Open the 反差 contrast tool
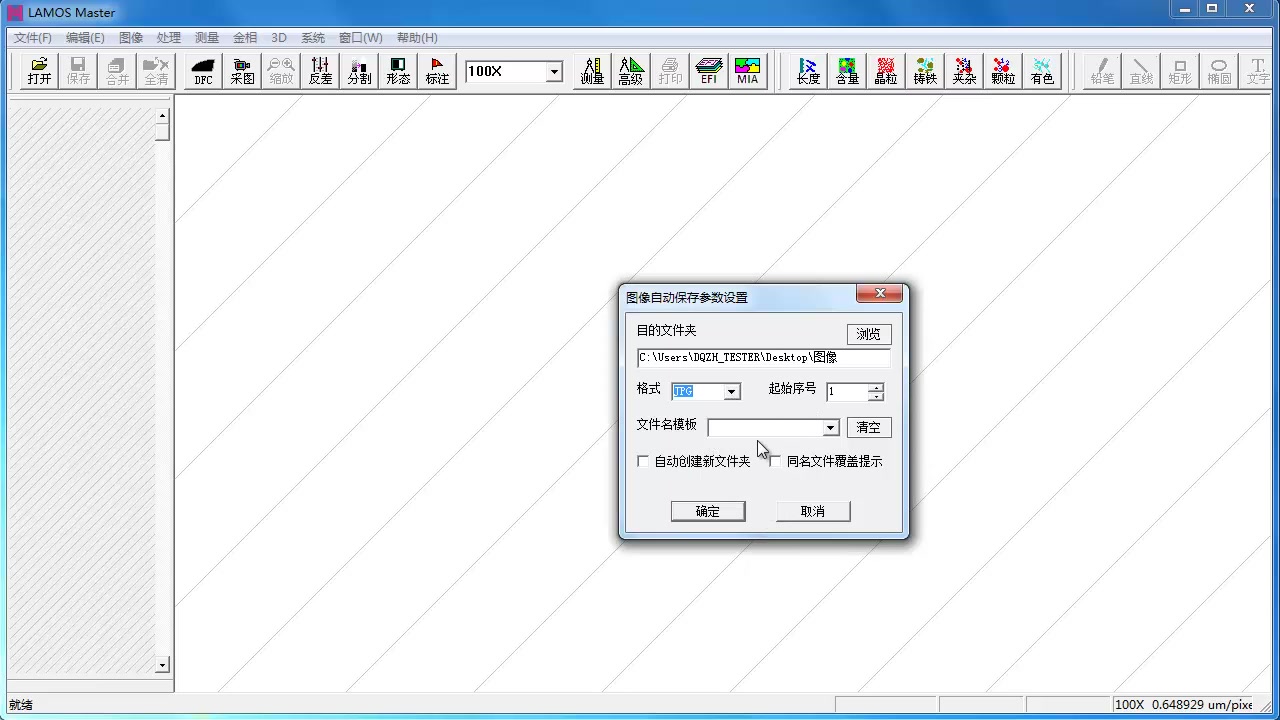1280x720 pixels. click(320, 71)
